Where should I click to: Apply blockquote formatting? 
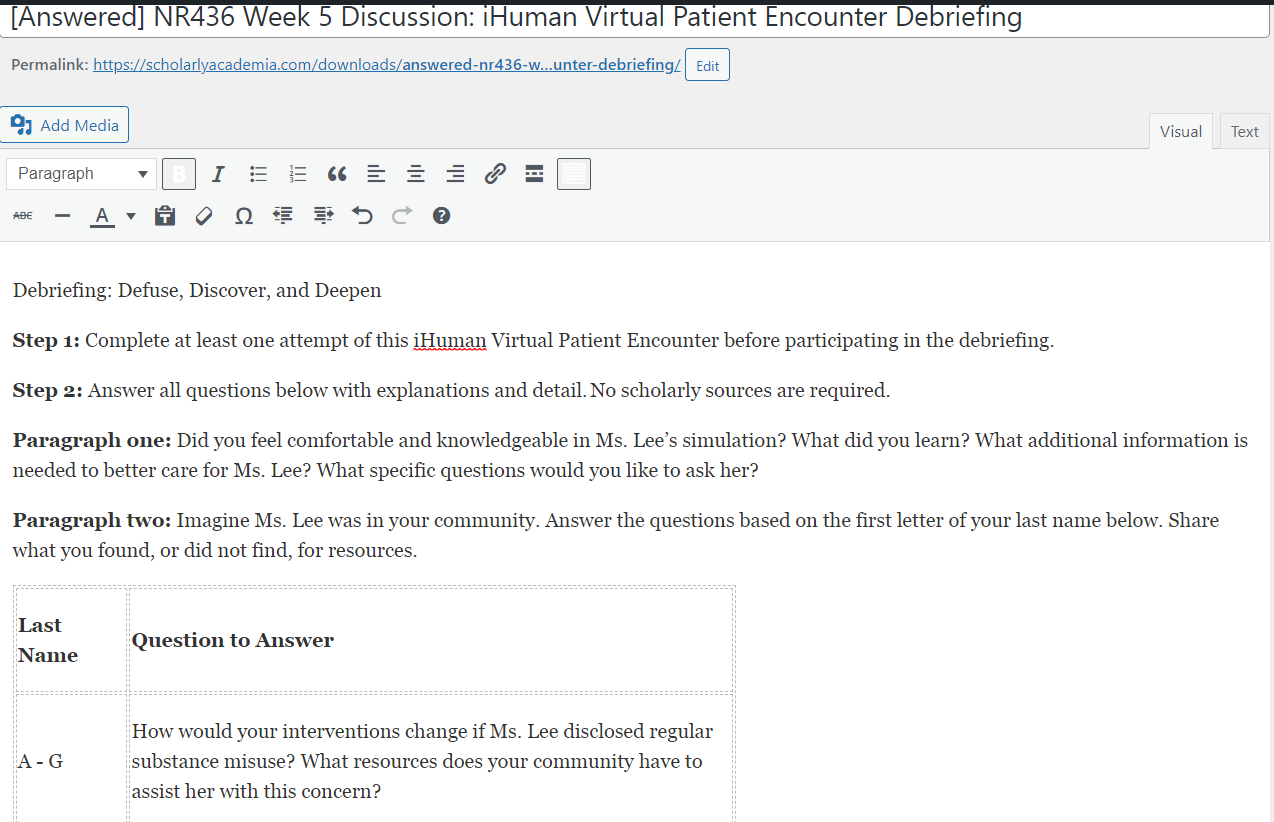[x=337, y=174]
